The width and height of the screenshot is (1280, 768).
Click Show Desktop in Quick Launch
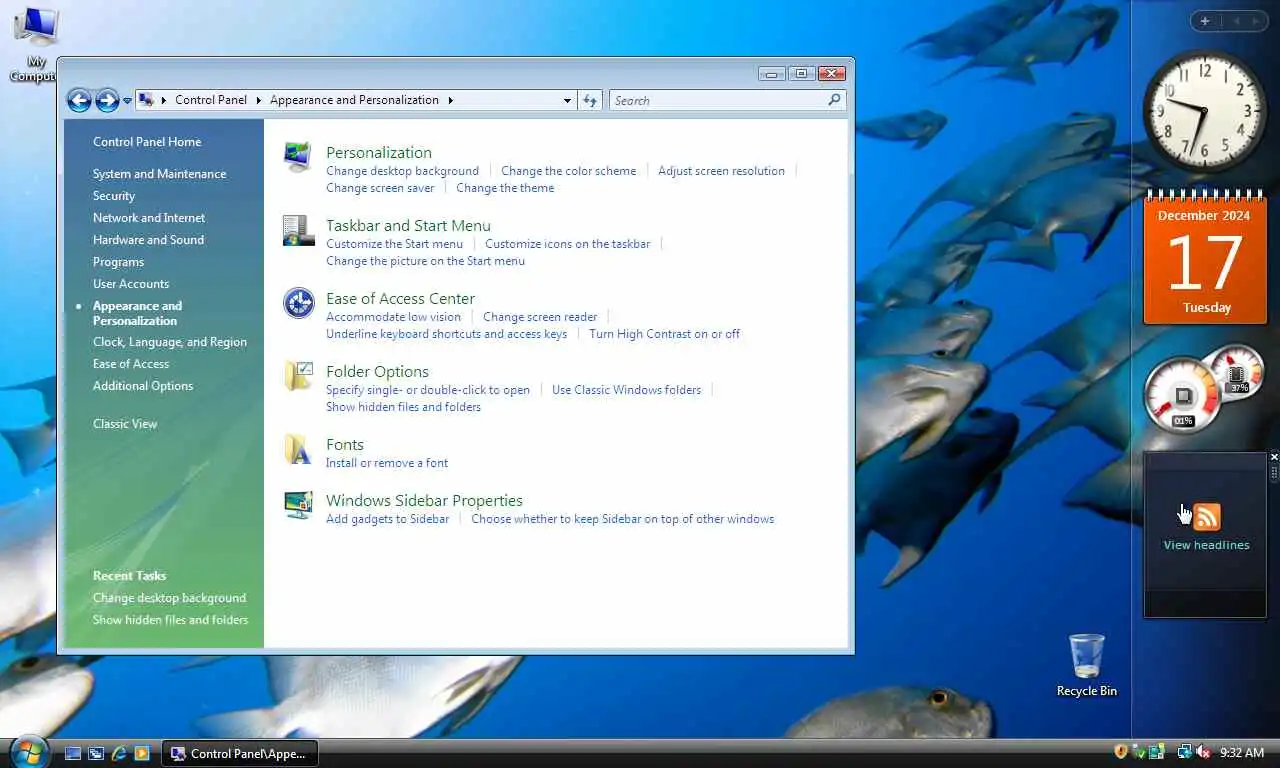(x=73, y=753)
